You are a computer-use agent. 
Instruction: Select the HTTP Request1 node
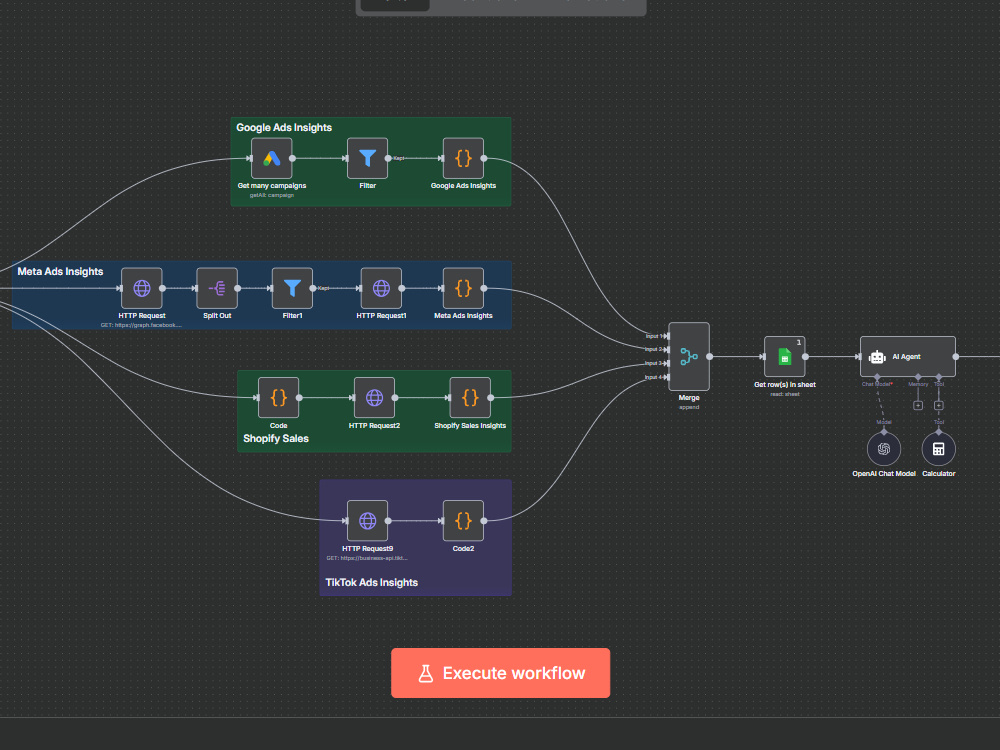coord(381,288)
